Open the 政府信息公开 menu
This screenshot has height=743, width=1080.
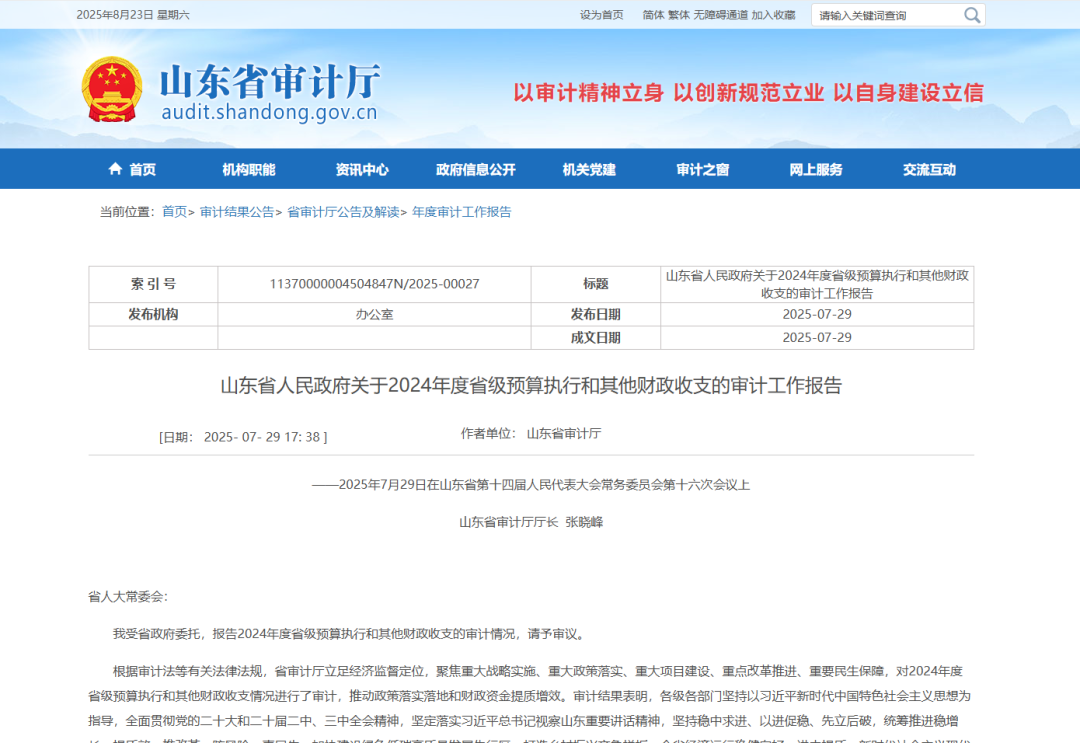click(476, 169)
